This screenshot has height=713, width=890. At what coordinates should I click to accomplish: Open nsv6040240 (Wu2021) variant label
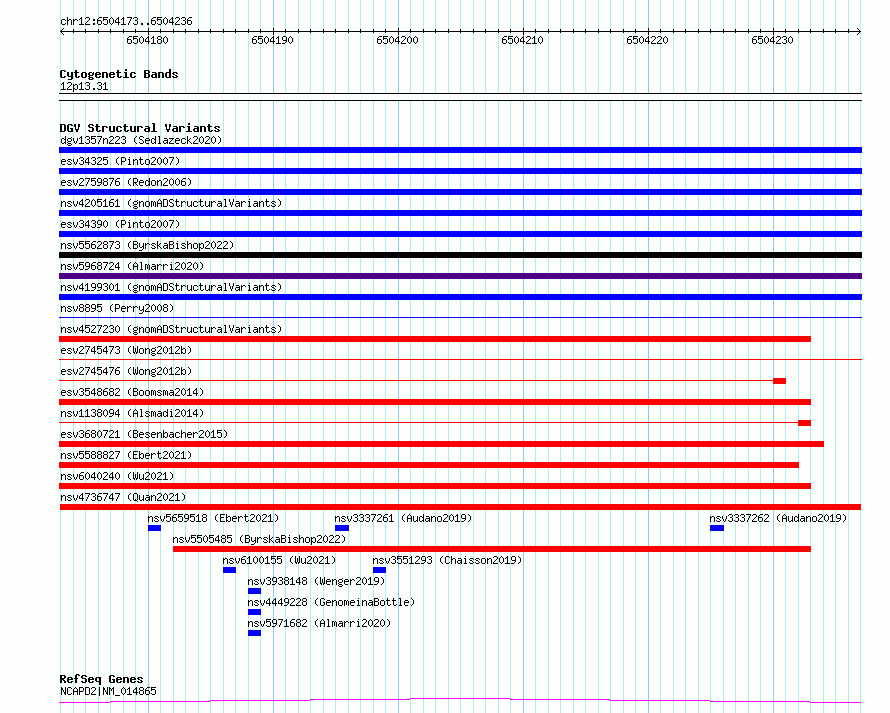click(117, 476)
